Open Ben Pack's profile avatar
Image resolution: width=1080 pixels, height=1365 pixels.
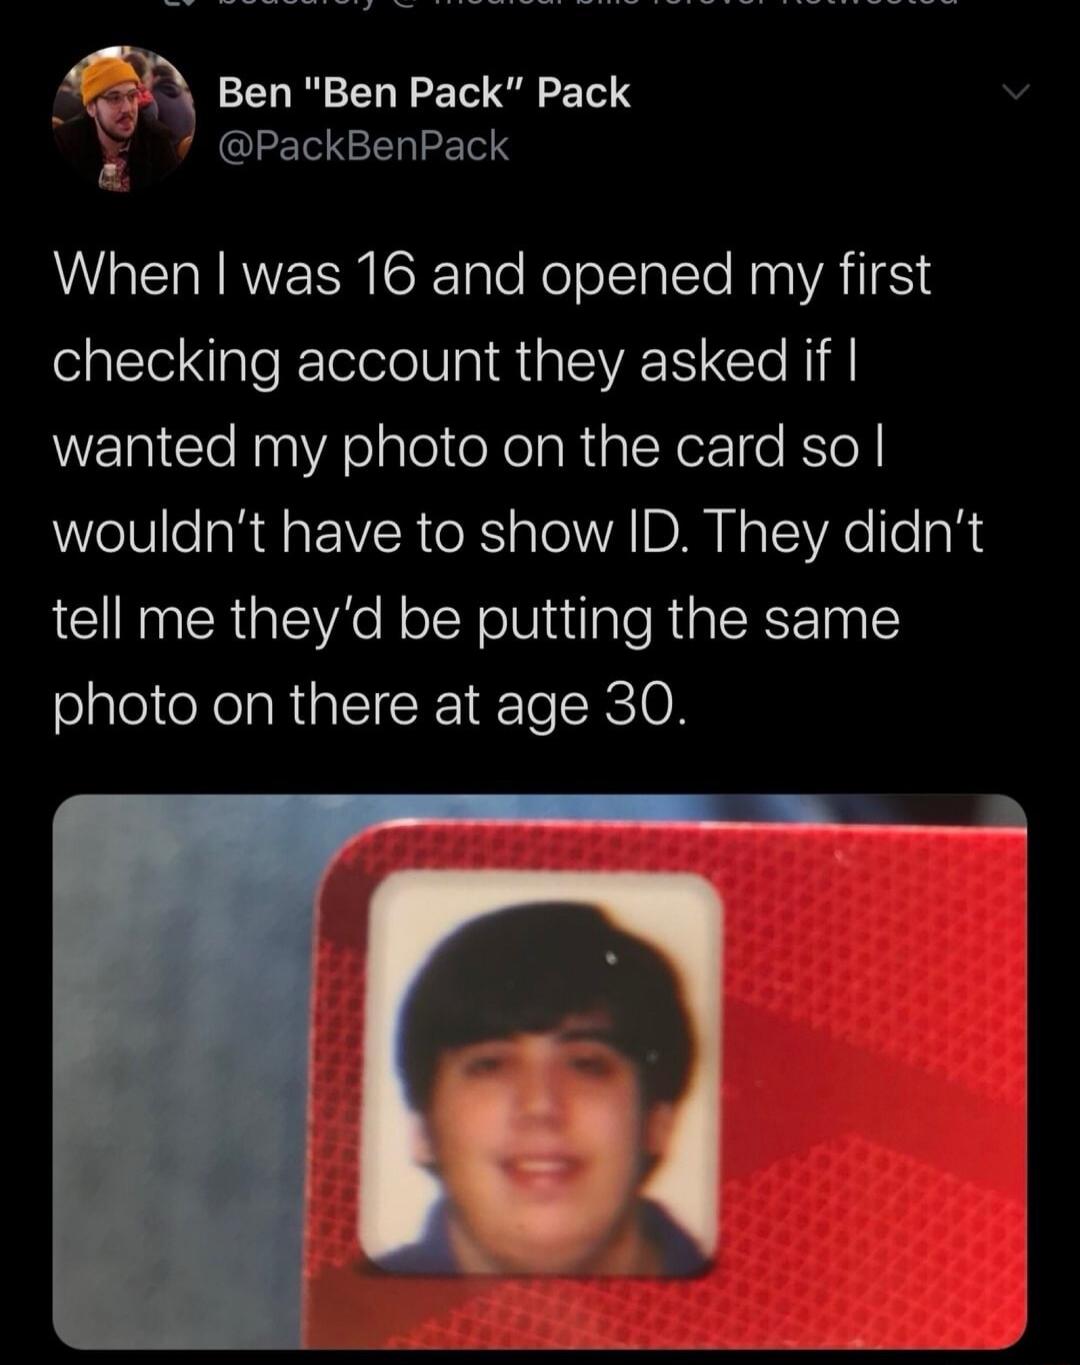(x=124, y=119)
